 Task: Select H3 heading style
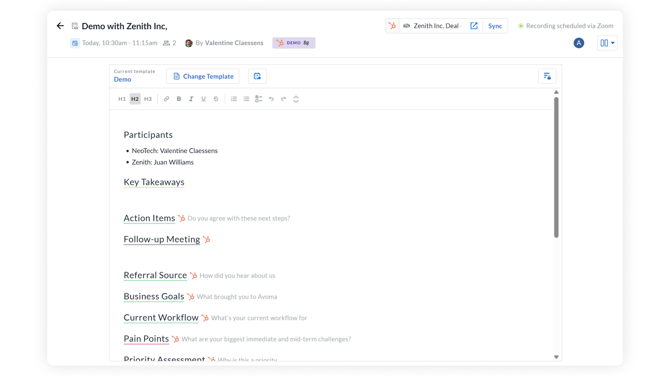(148, 99)
